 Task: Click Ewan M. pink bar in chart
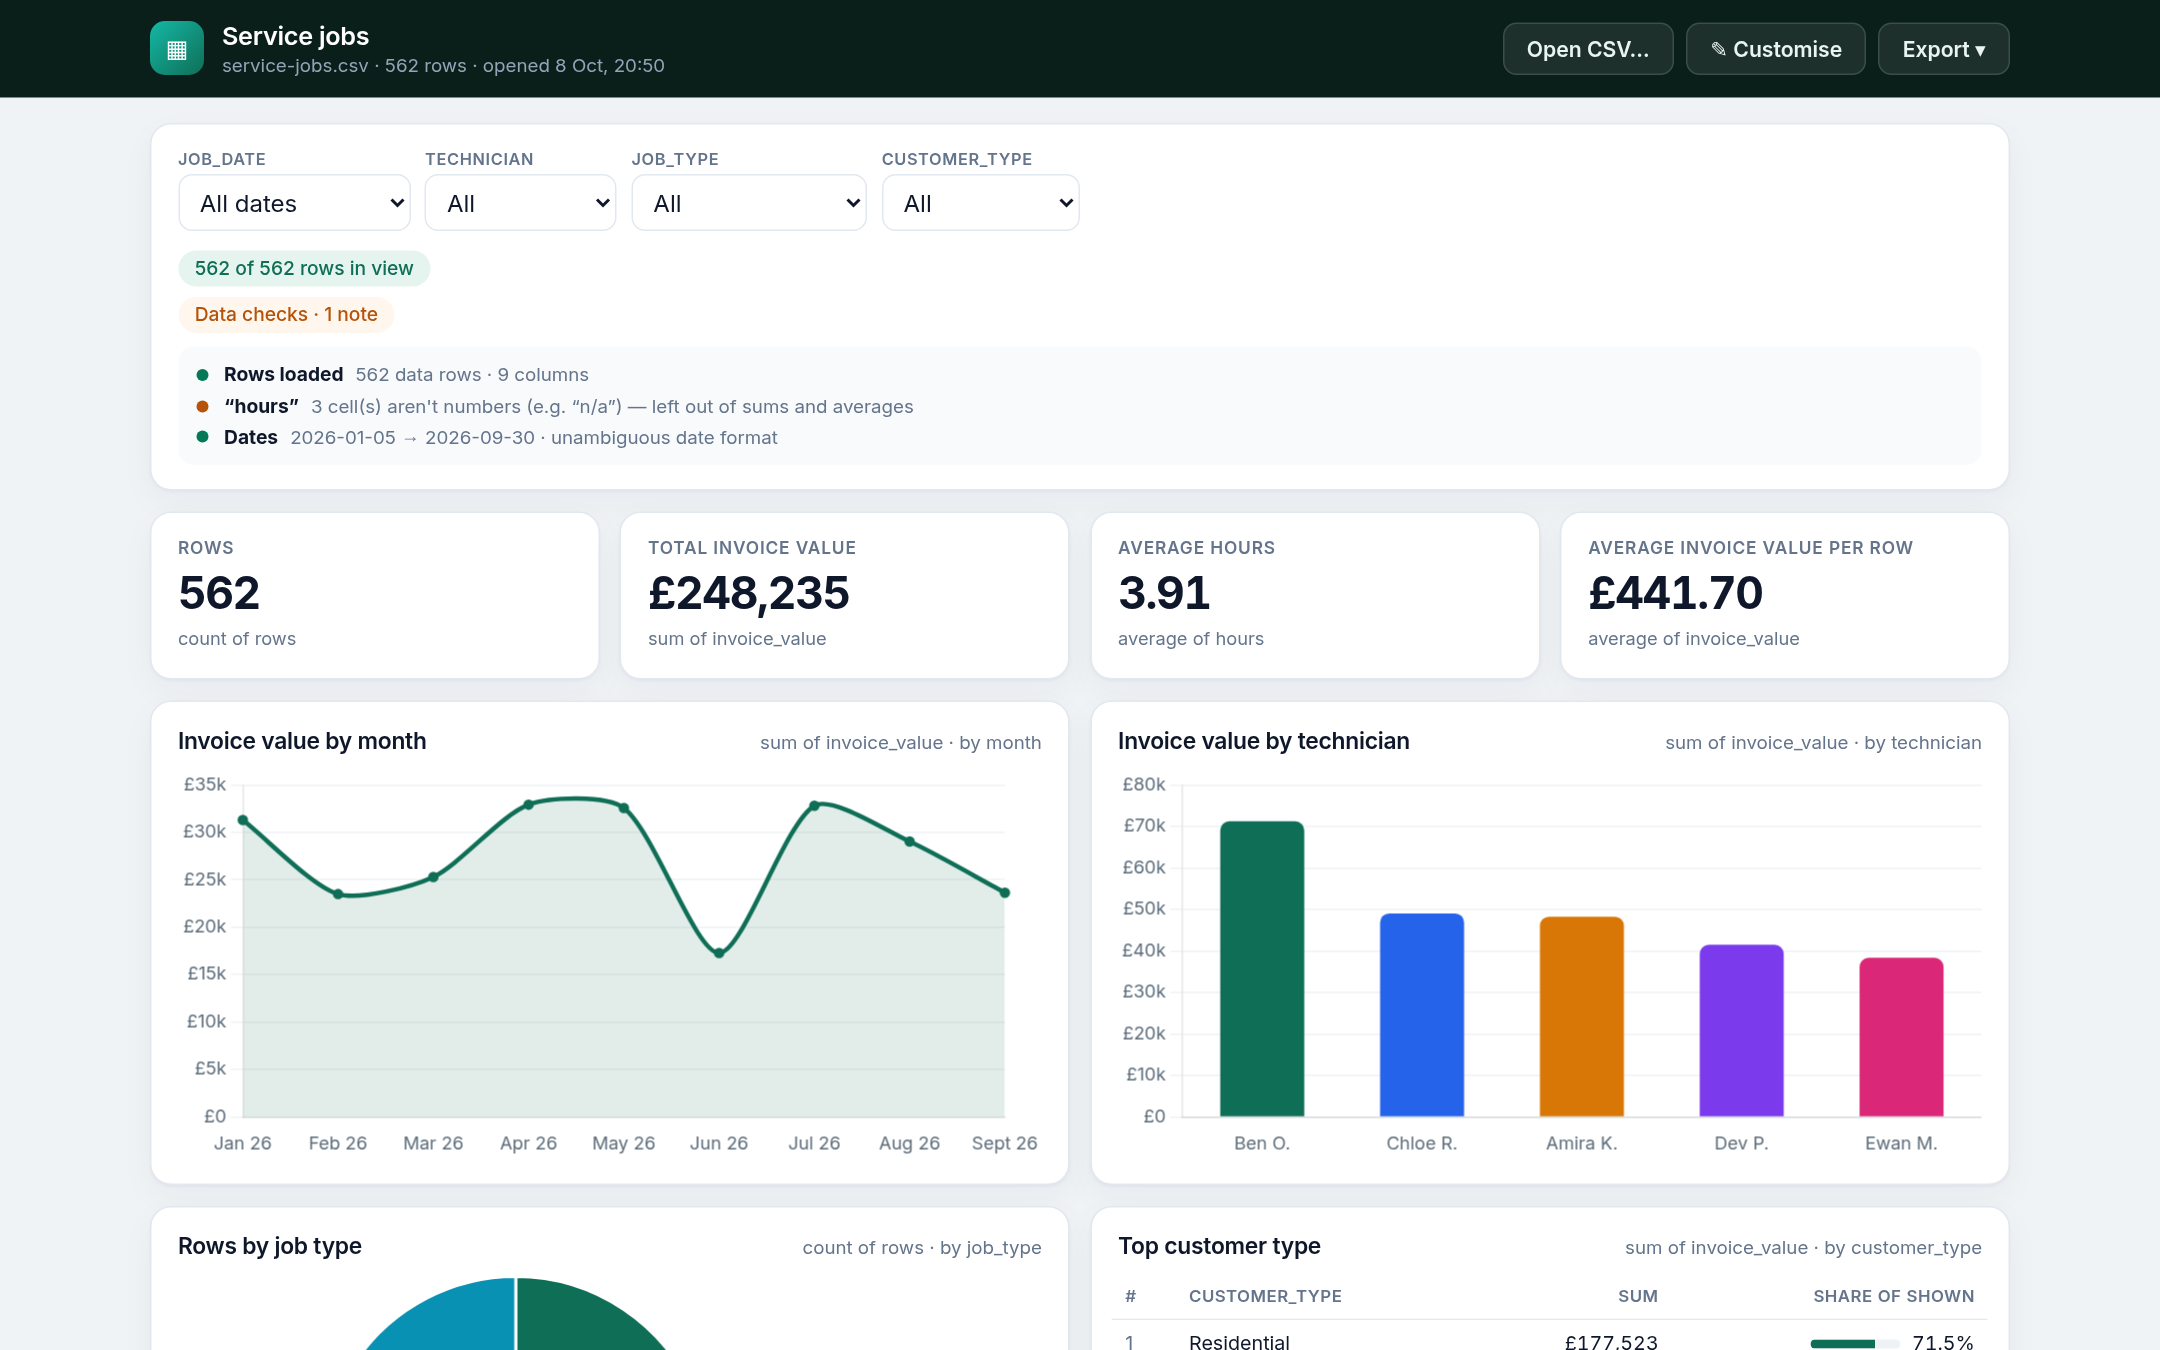[1901, 1037]
